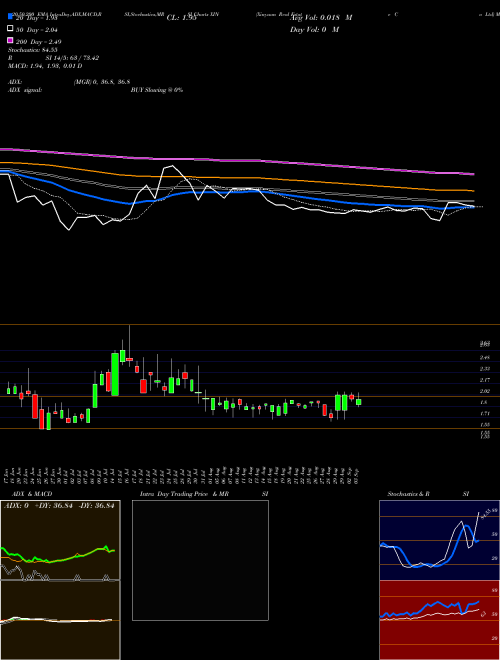This screenshot has width=500, height=660.
Task: Click the 2.17 price axis label
Action: point(485,380)
